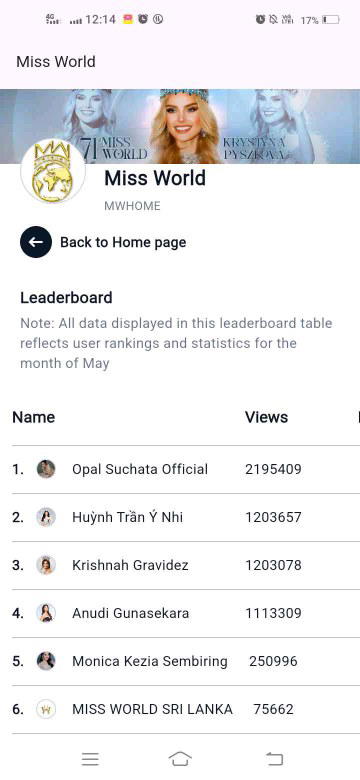Viewport: 360px width, 780px height.
Task: Tap Krishnah Gravidez's avatar icon
Action: (x=46, y=565)
